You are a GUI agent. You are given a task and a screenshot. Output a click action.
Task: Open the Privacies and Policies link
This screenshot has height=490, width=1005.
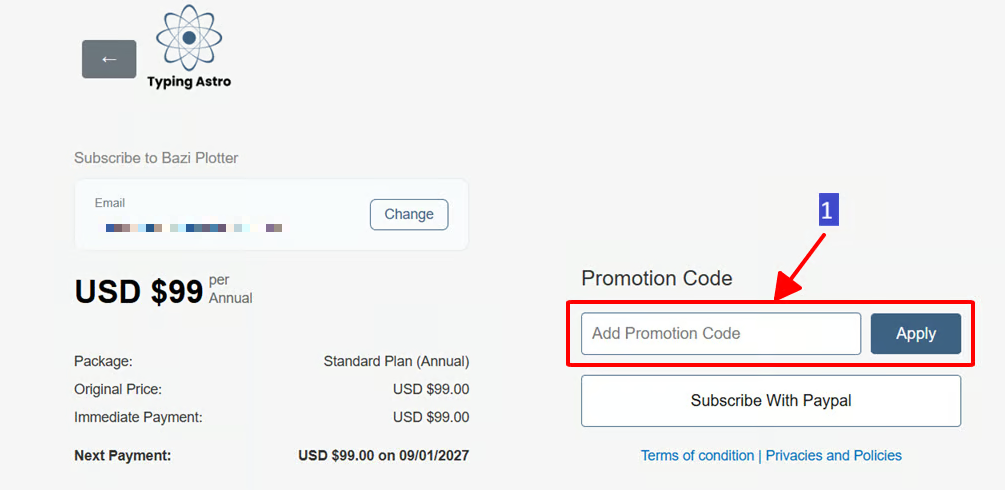coord(833,456)
